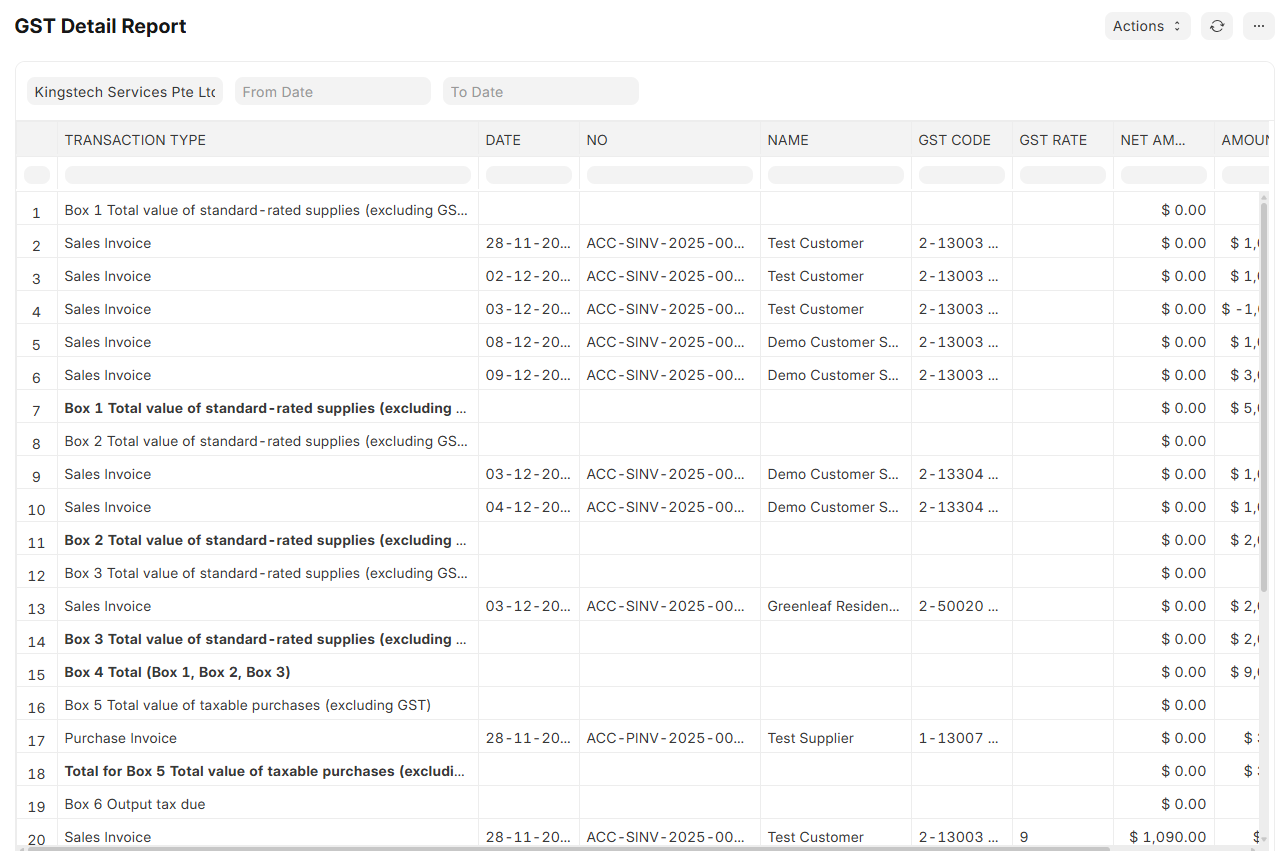Open the Actions dropdown
Screen dimensions: 1283x851
[1147, 26]
